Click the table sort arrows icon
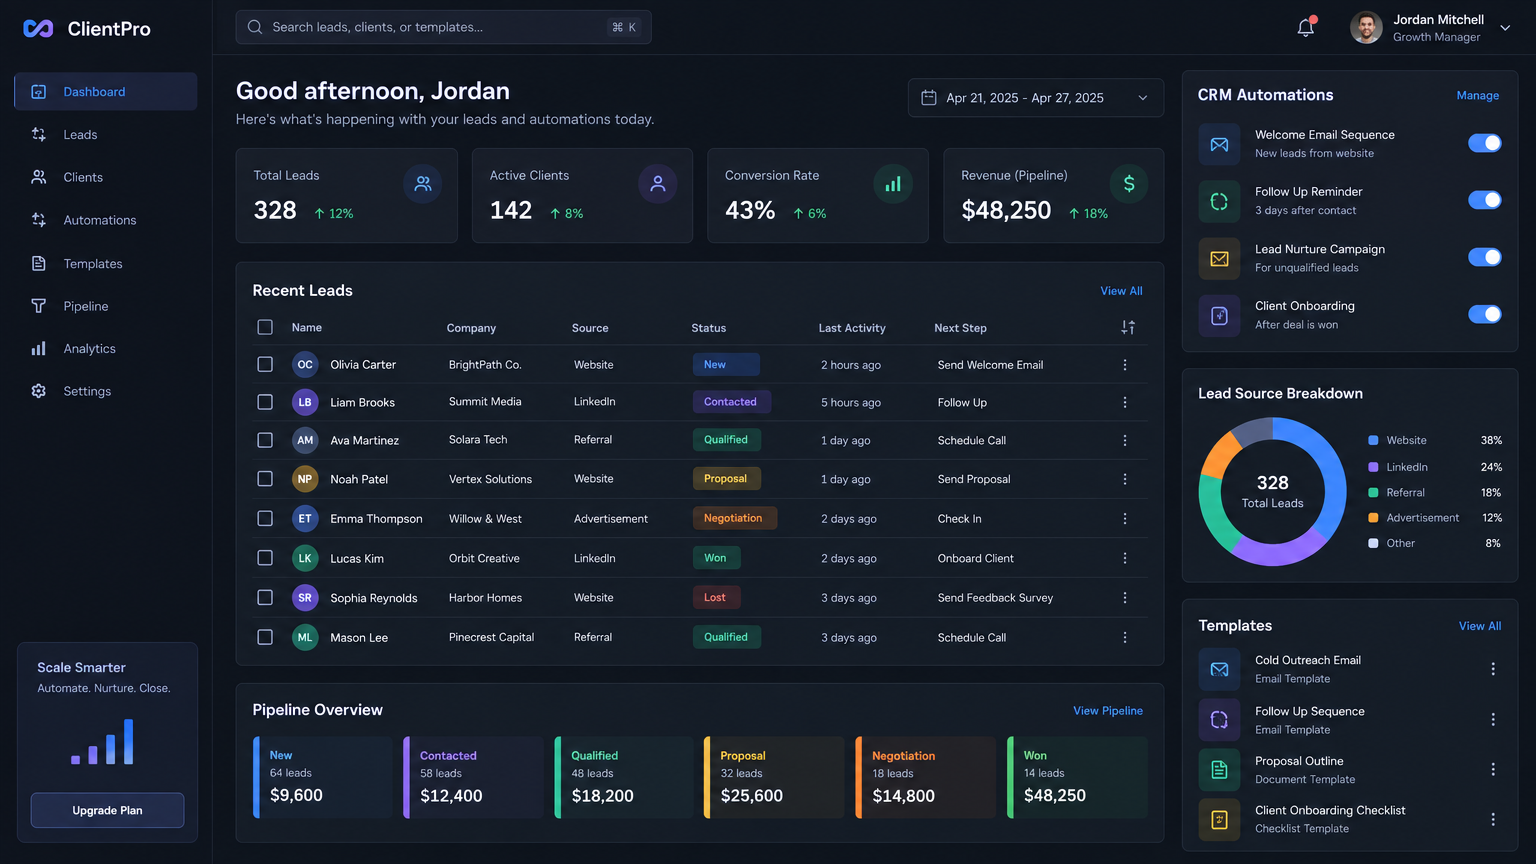Screen dimensions: 1536x864 pos(1128,327)
